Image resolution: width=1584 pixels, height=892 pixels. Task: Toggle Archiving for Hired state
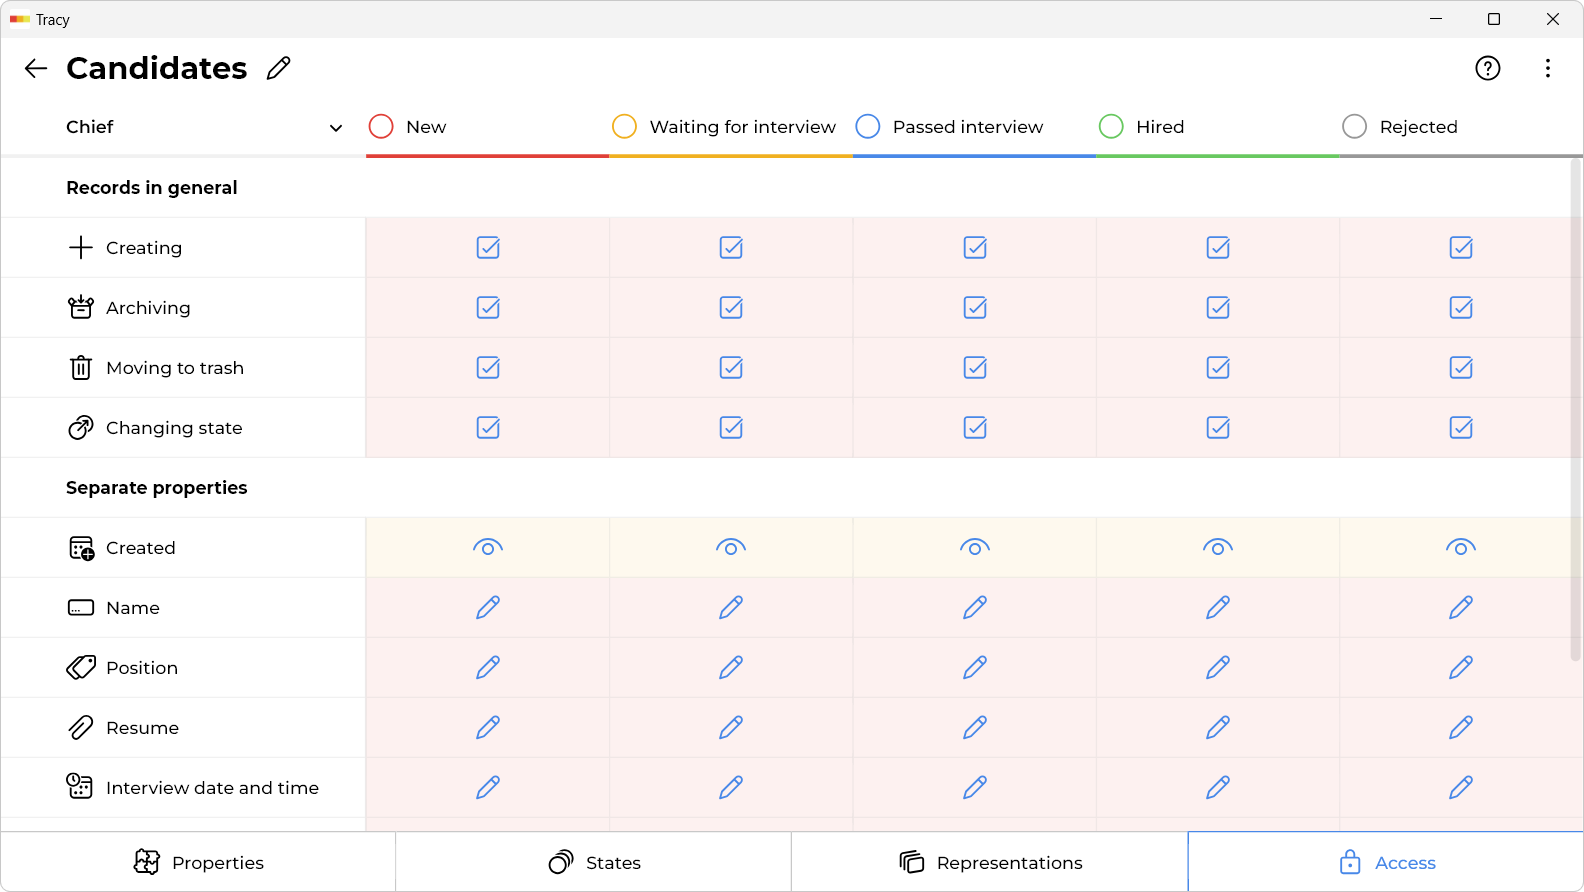tap(1218, 307)
